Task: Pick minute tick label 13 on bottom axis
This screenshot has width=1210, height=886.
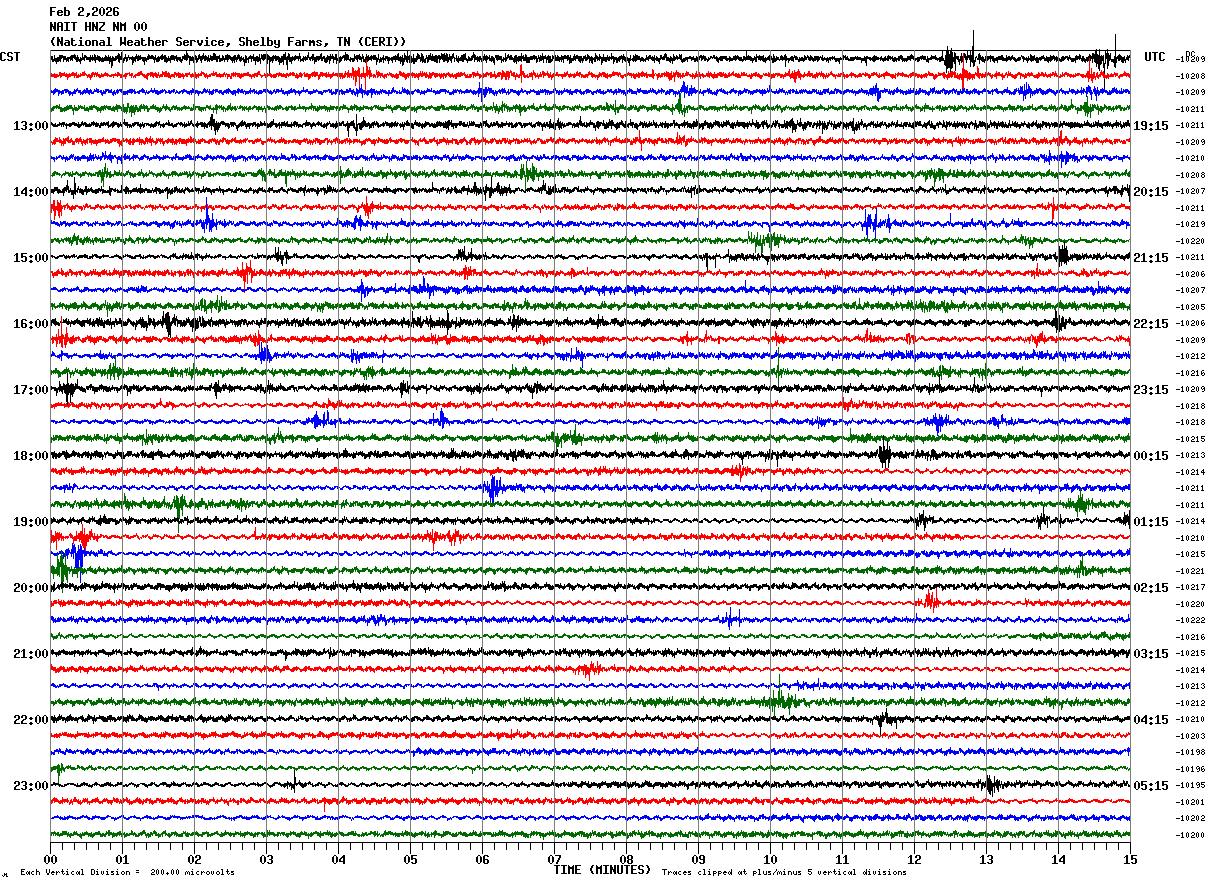Action: [986, 859]
